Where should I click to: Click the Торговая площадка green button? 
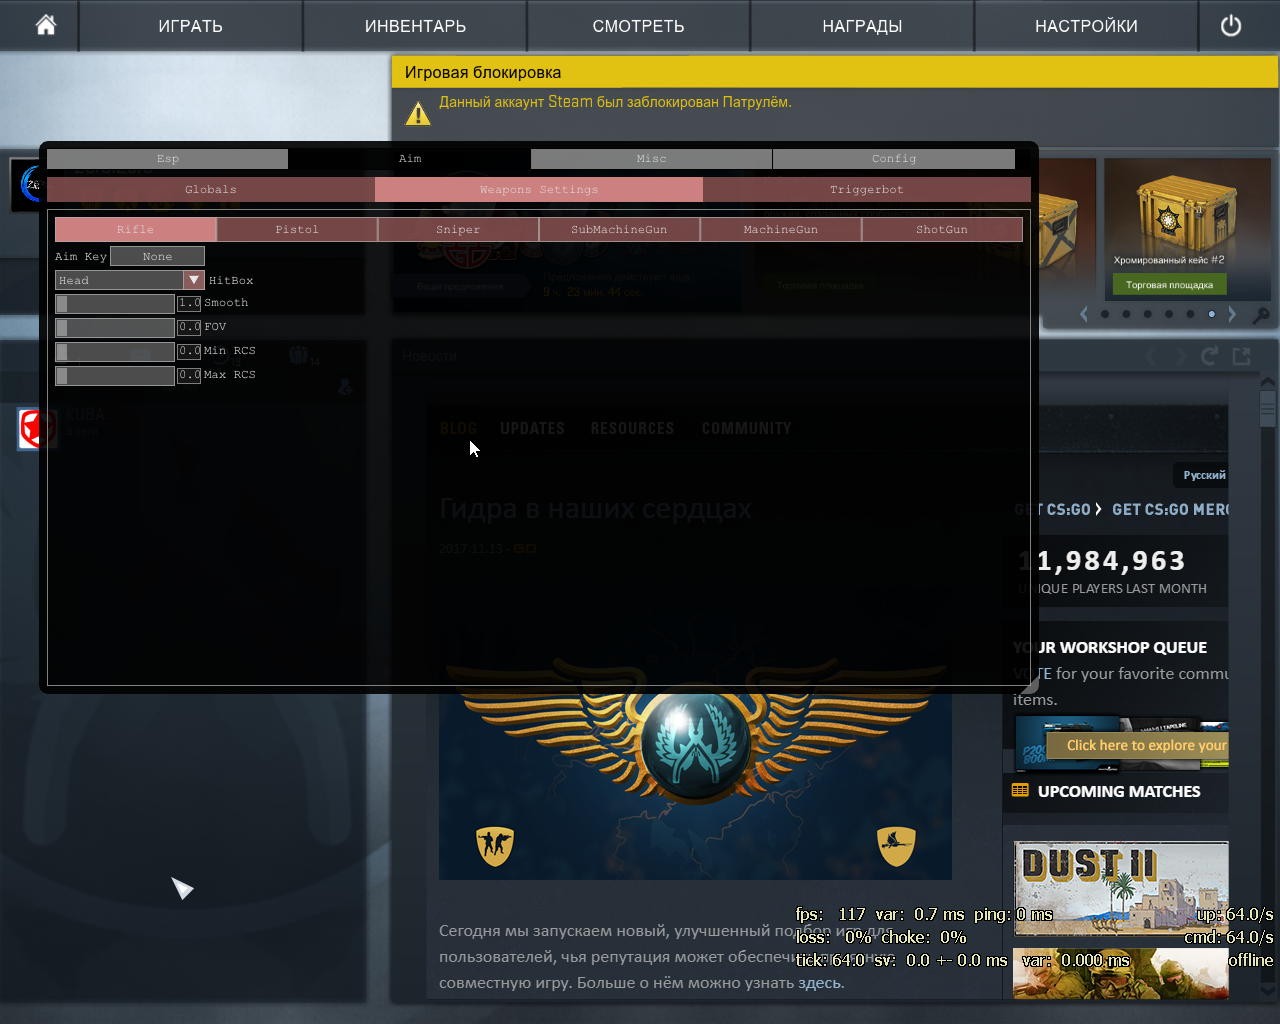tap(1169, 285)
